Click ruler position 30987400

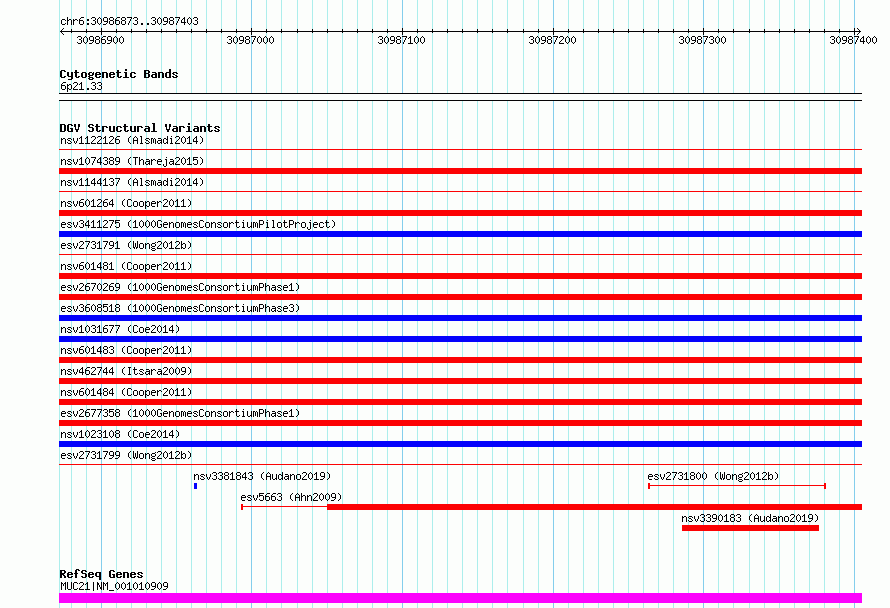(x=854, y=40)
